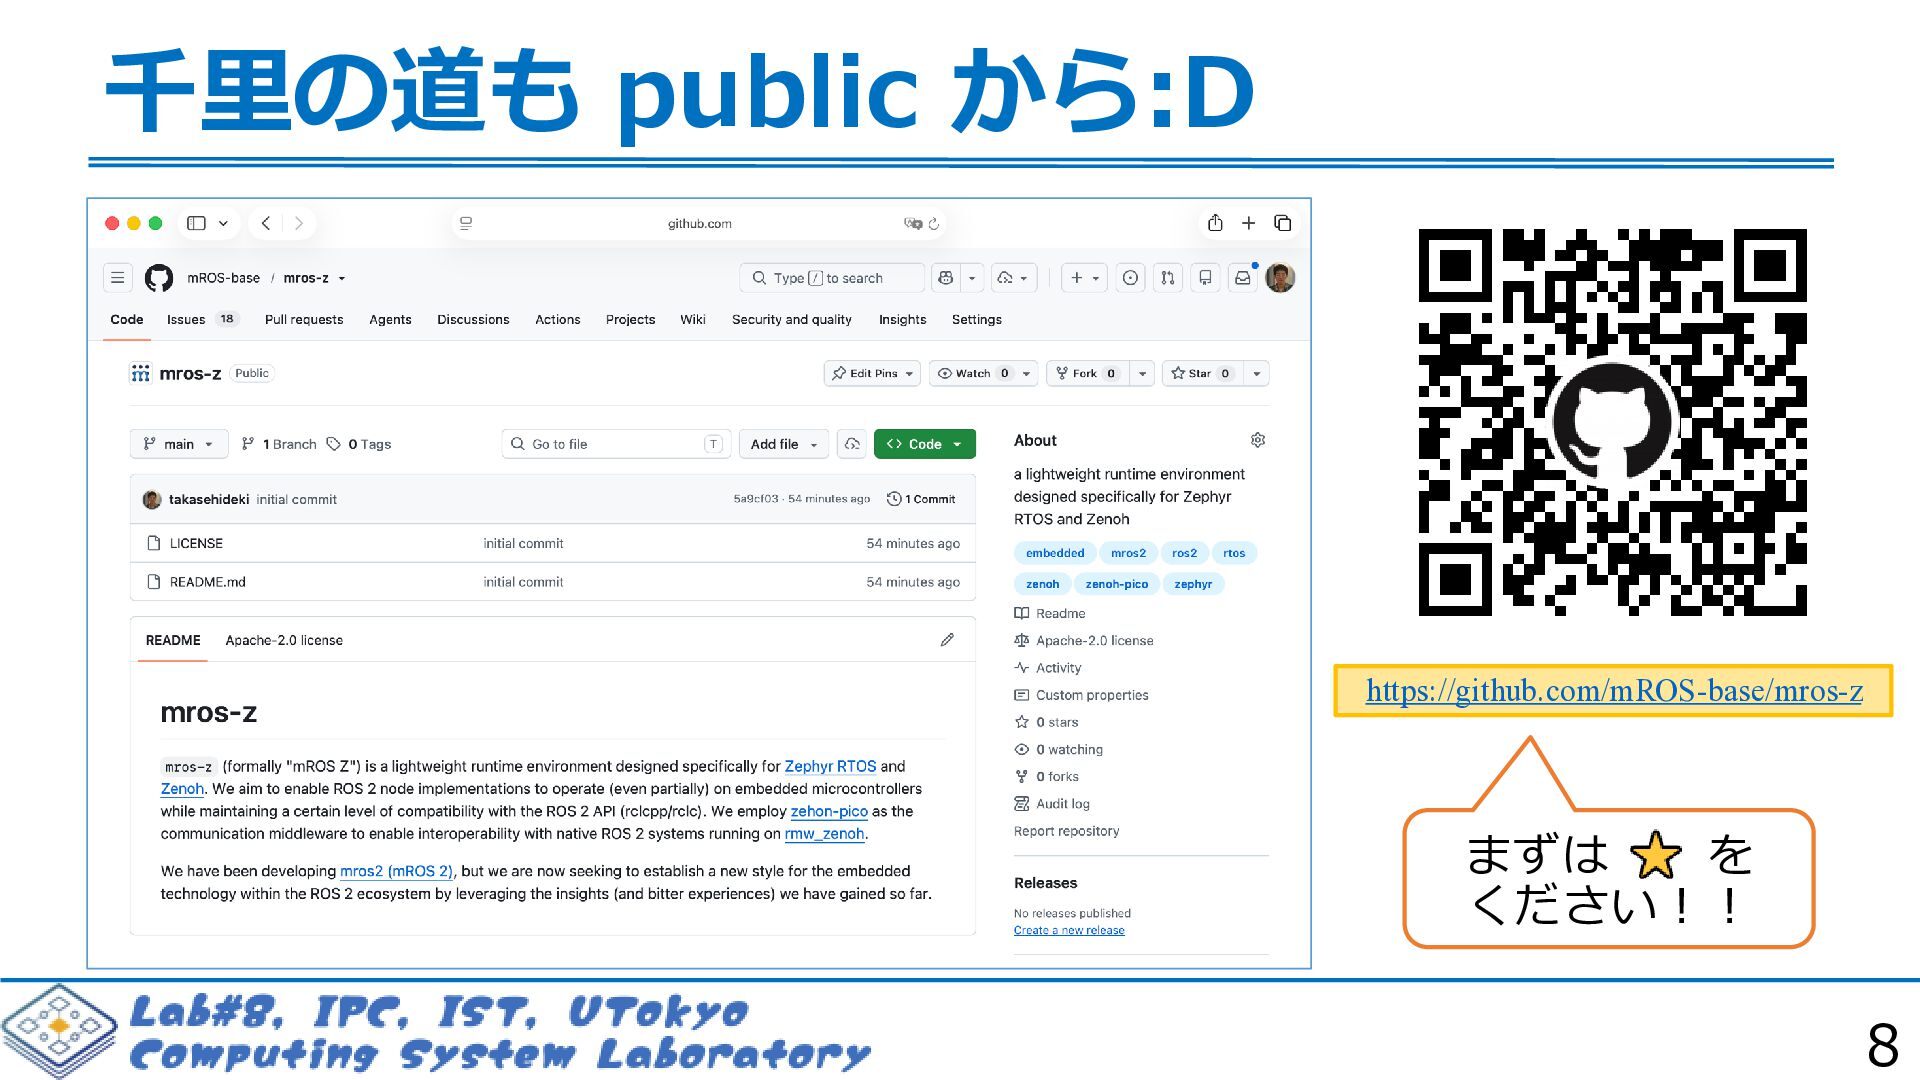Image resolution: width=1920 pixels, height=1080 pixels.
Task: Open the About settings gear icon
Action: tap(1258, 440)
